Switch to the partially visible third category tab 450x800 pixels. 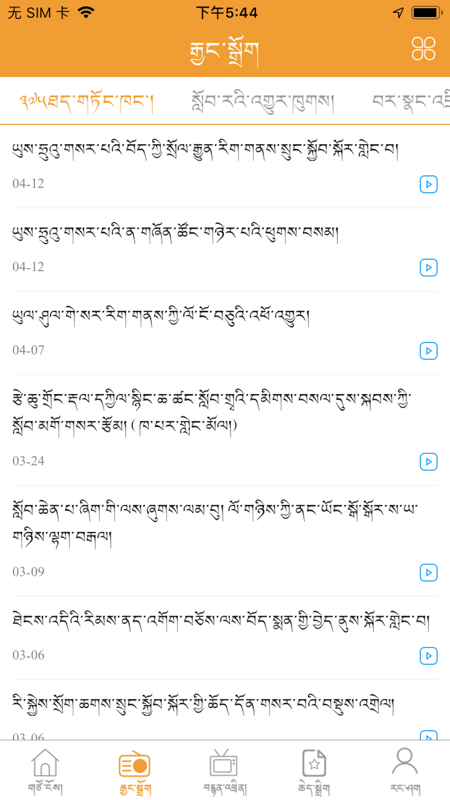pos(411,103)
